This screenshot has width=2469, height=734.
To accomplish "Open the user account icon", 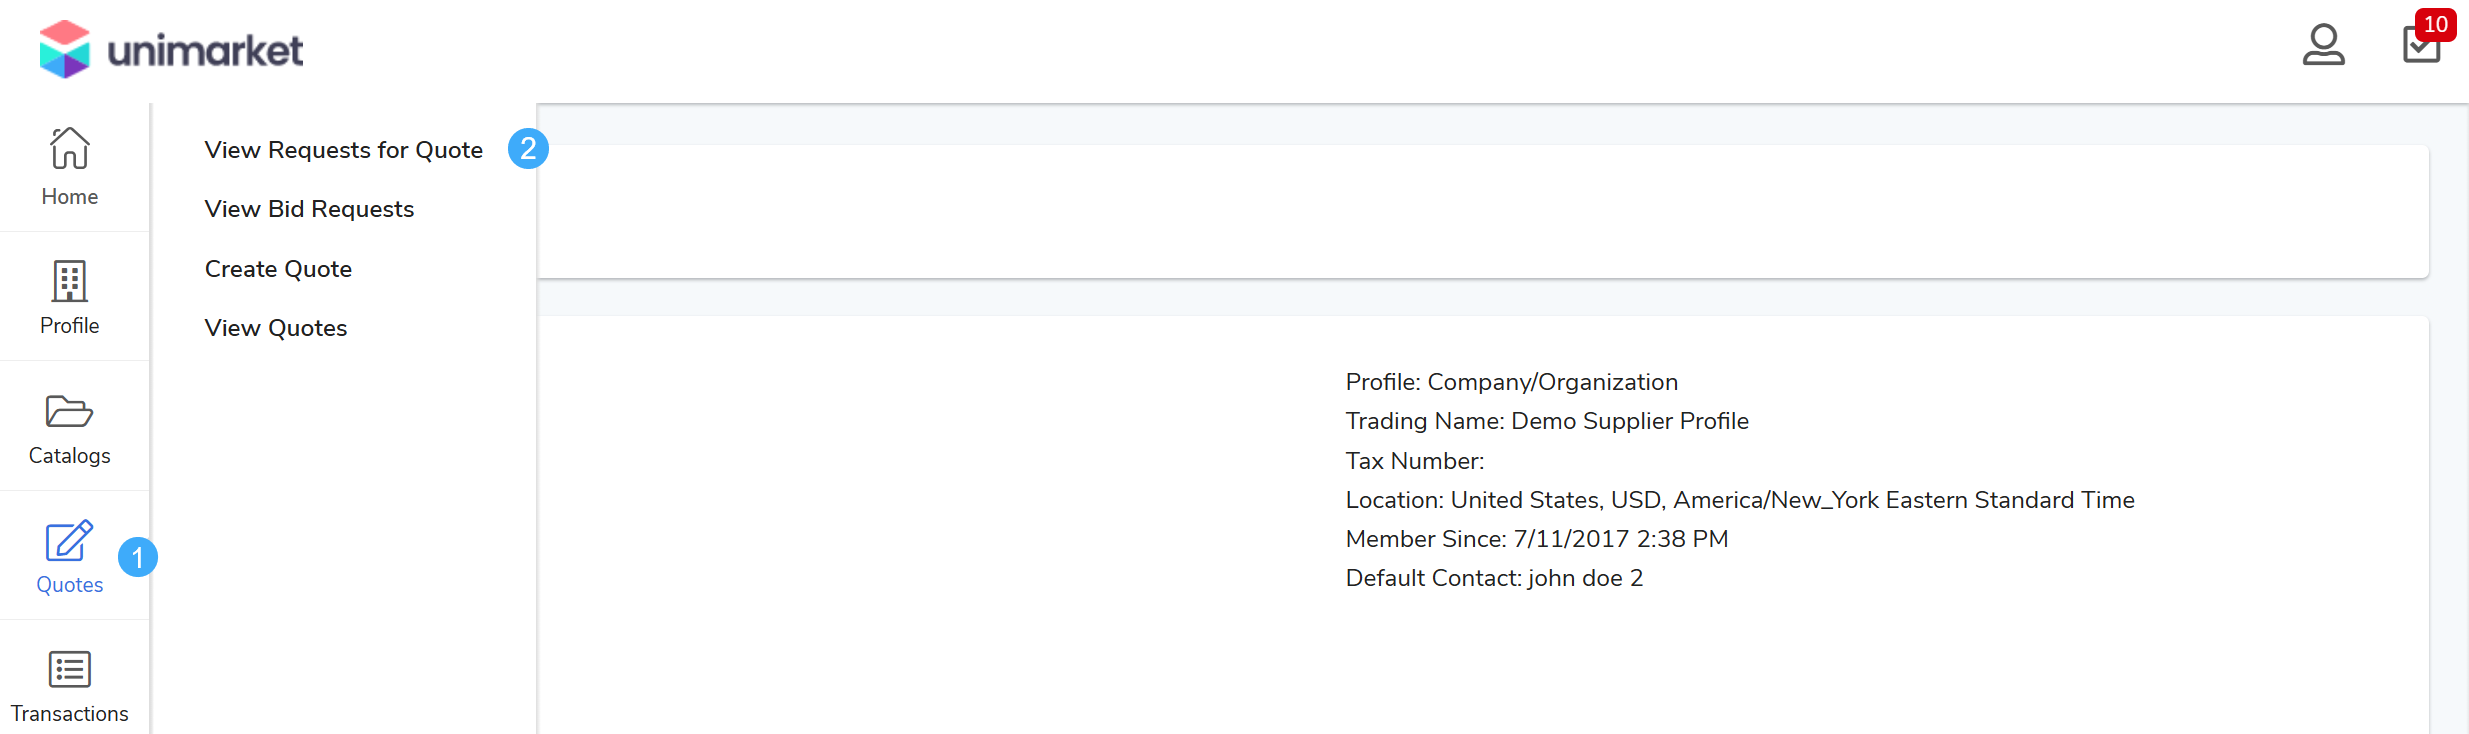I will (x=2323, y=45).
